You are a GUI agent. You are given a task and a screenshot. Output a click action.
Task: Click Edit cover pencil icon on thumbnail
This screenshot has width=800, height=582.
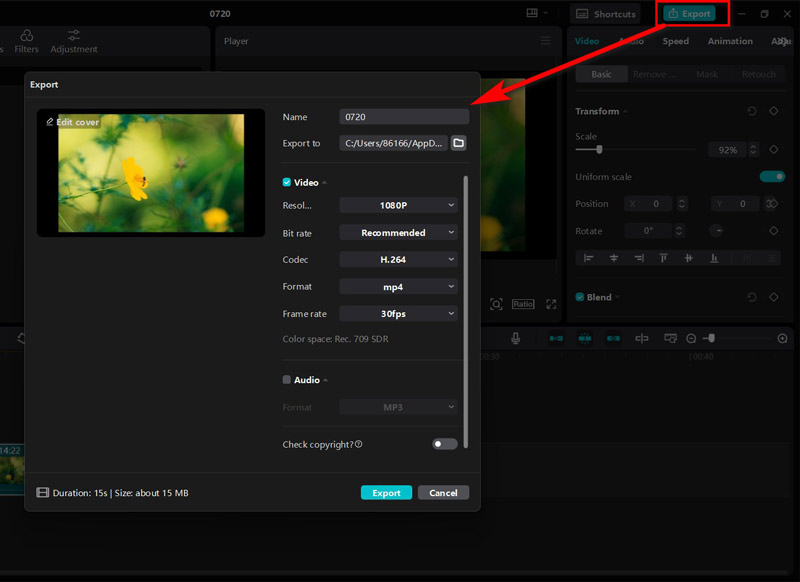point(49,122)
